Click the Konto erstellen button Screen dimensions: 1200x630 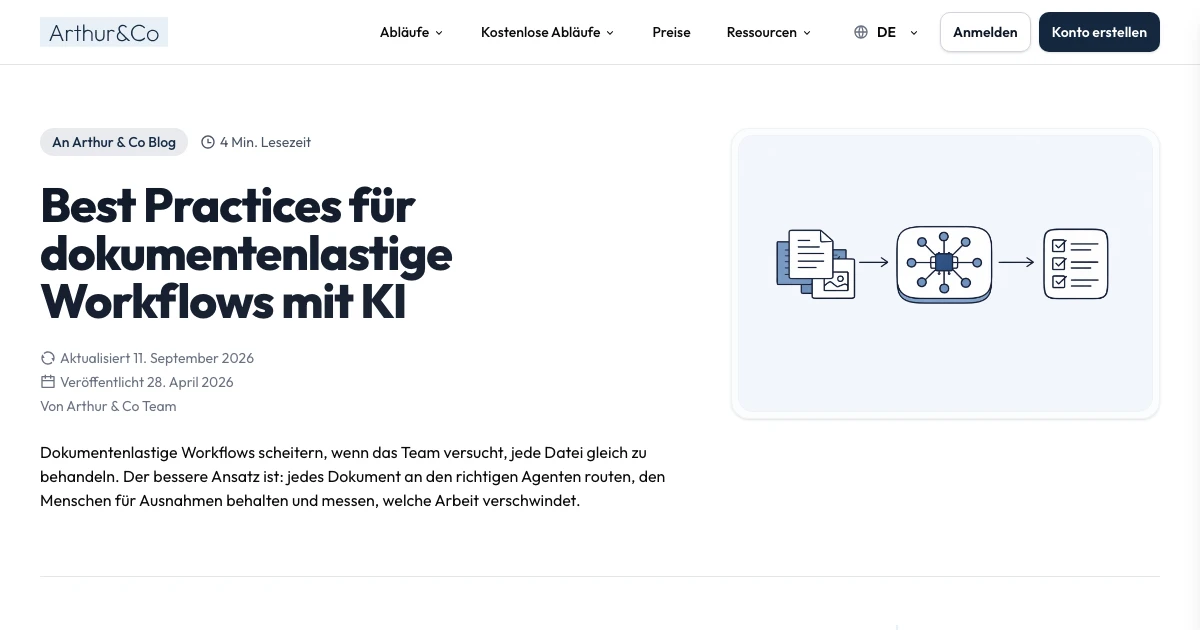click(1099, 32)
